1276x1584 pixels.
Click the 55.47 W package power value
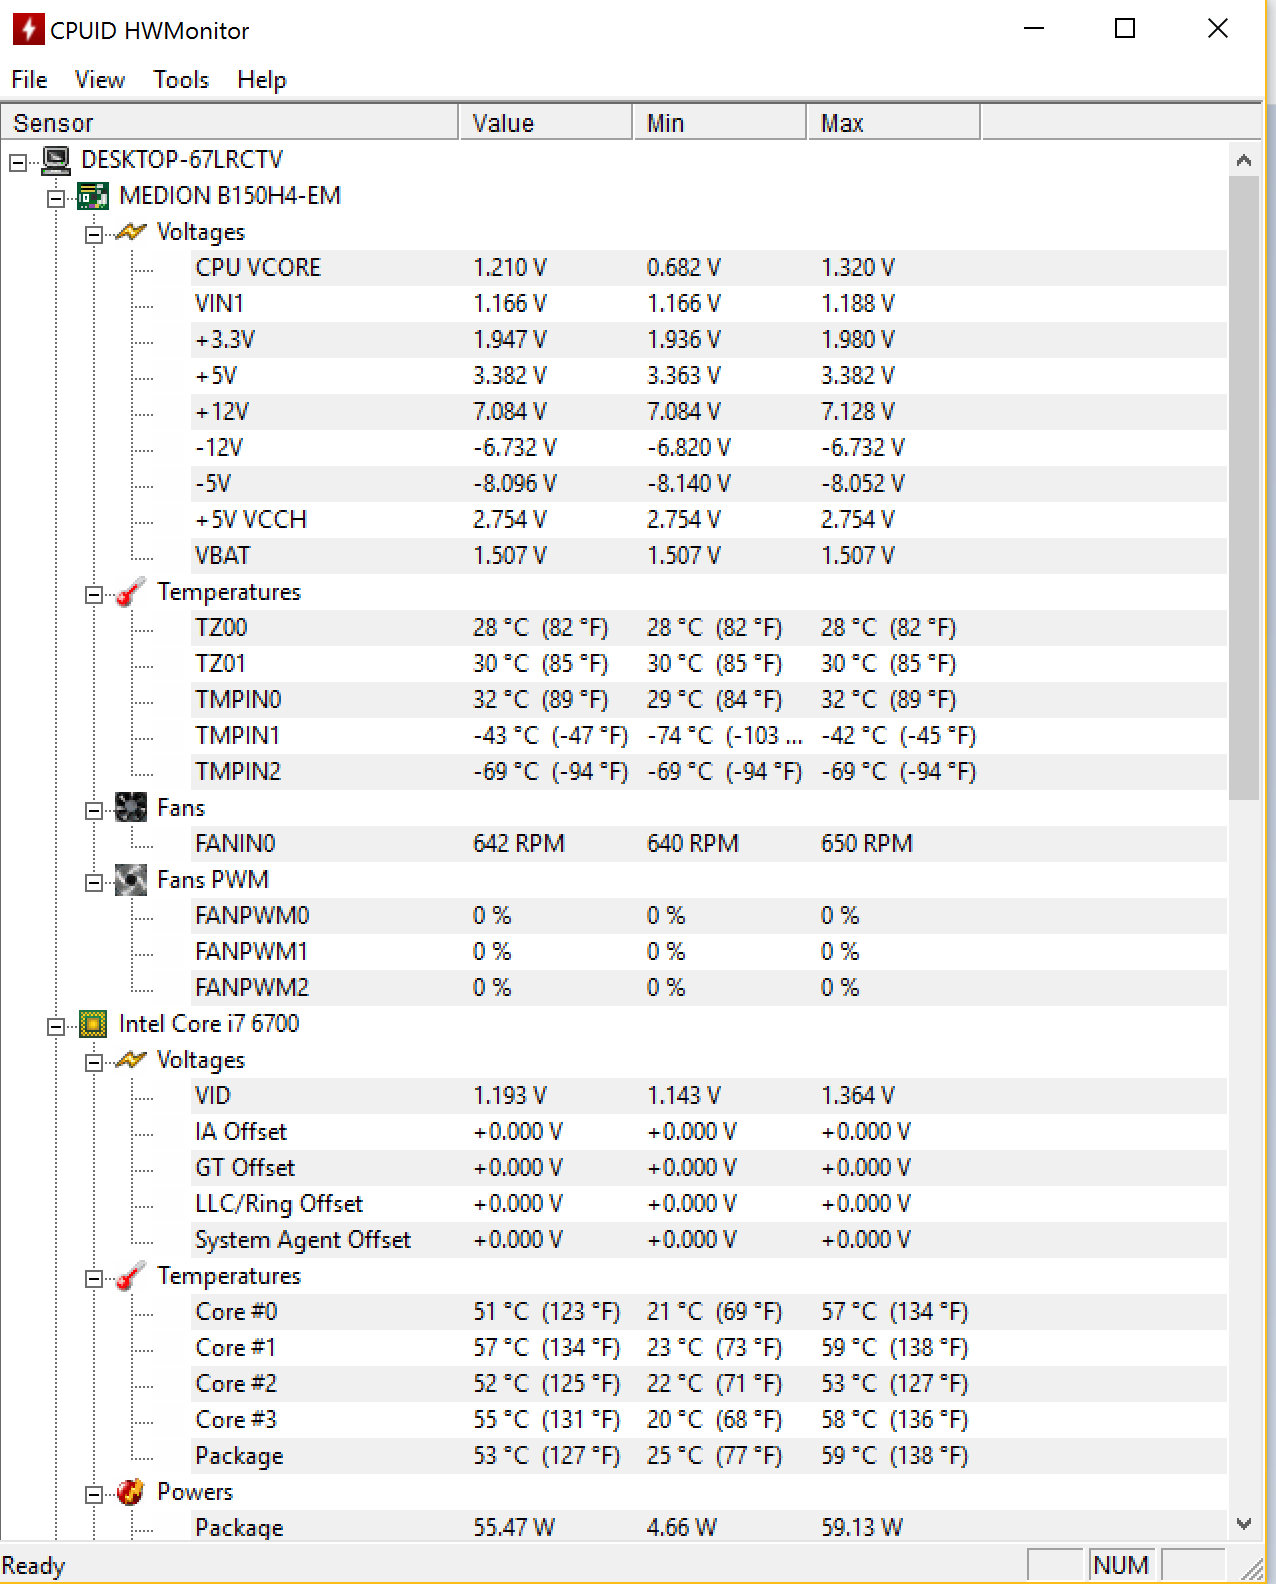click(514, 1528)
